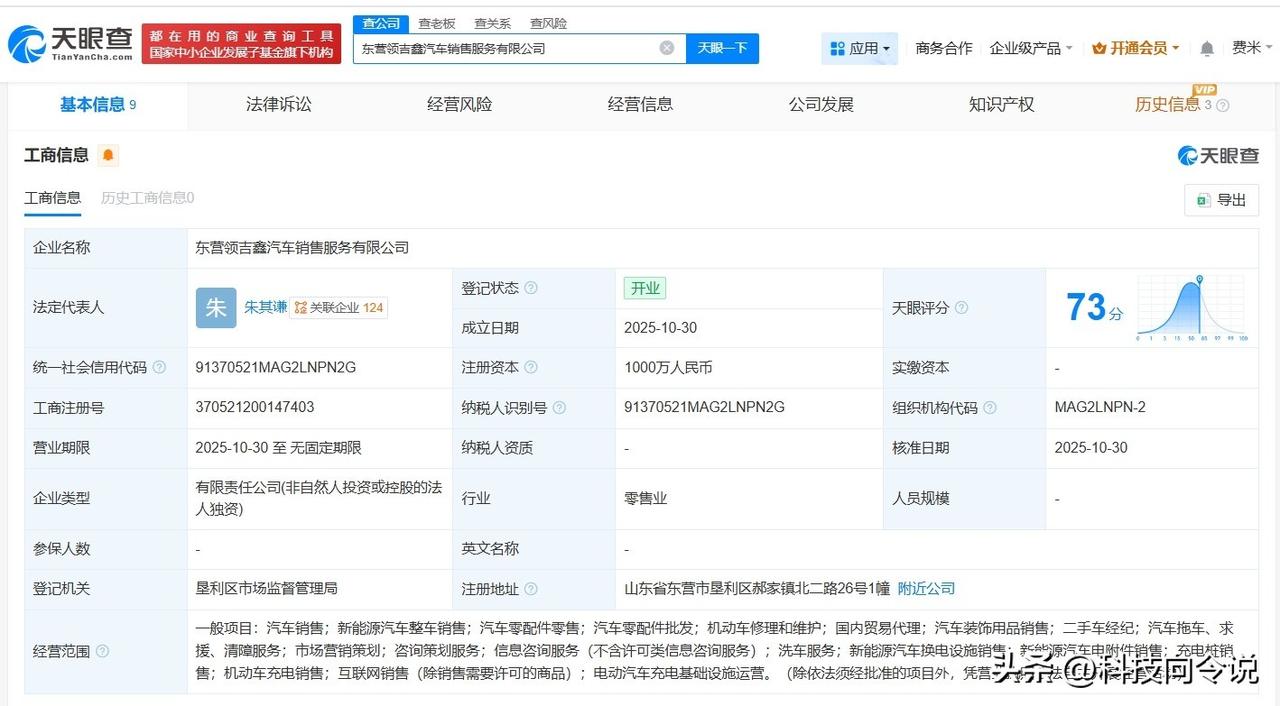Click the 朱 avatar of legal representative

pos(215,308)
